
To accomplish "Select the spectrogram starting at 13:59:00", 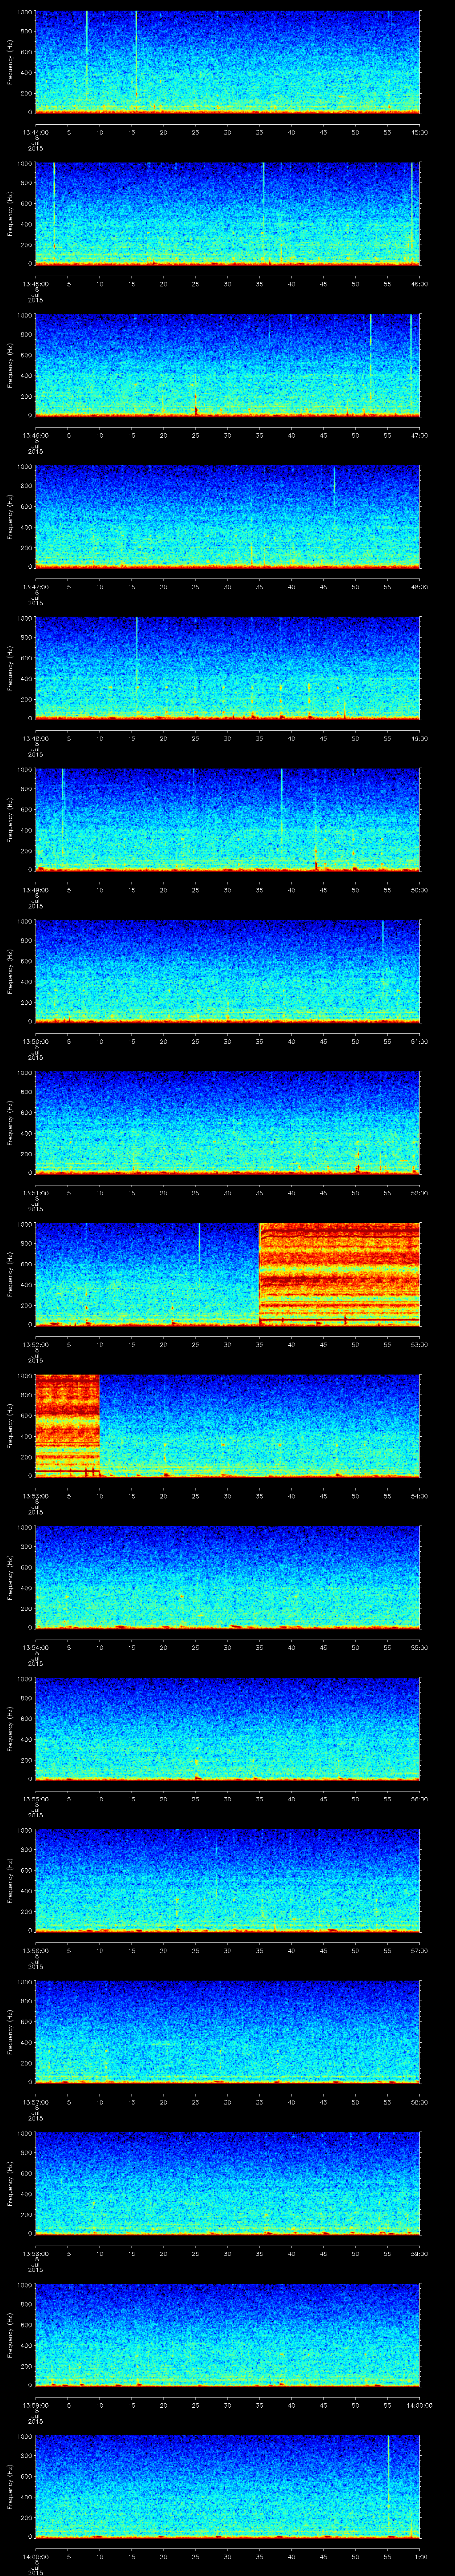I will click(x=227, y=2334).
